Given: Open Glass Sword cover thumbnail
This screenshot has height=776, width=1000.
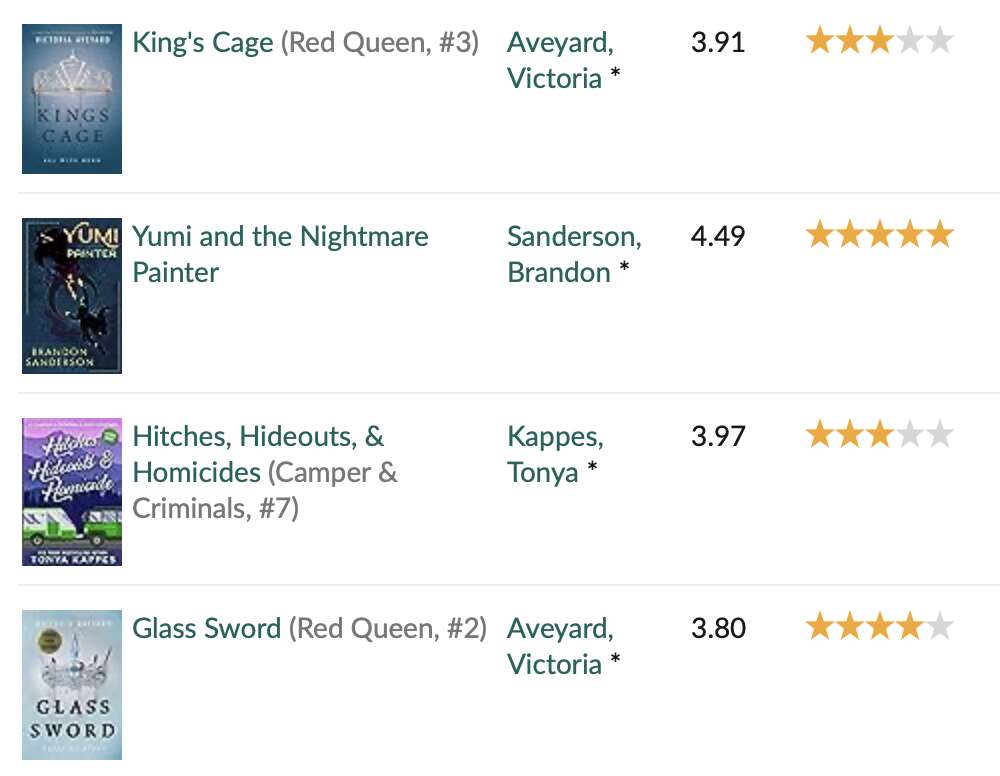Looking at the screenshot, I should pos(71,685).
